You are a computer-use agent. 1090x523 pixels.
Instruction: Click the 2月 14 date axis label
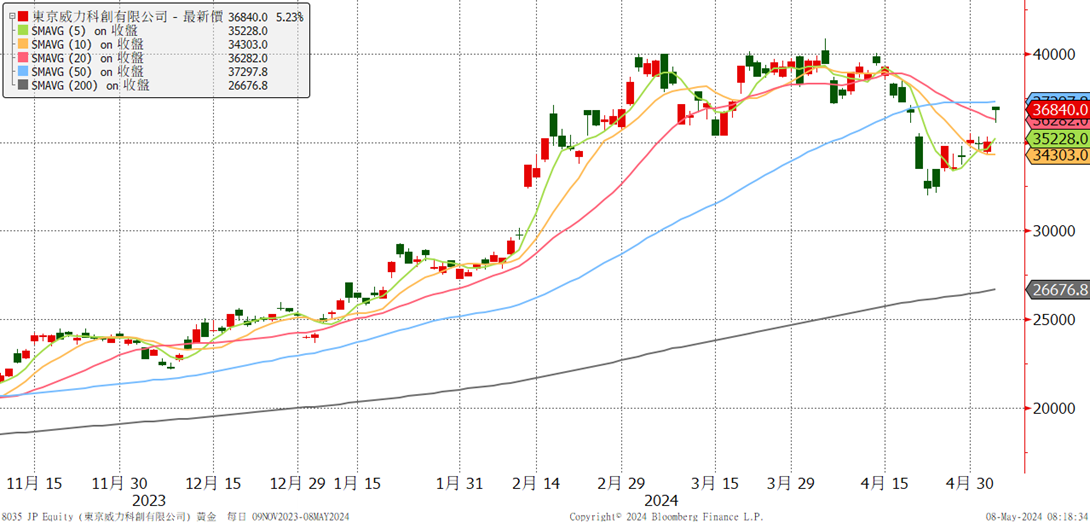point(535,483)
